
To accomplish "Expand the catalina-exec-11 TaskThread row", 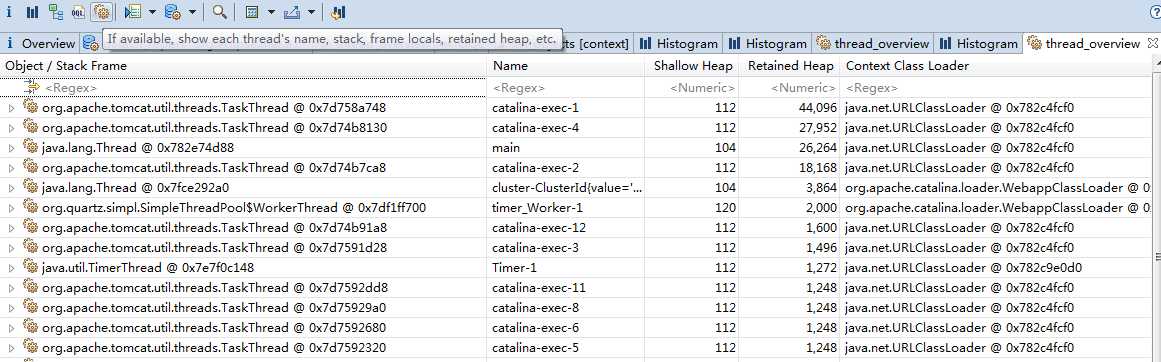I will click(x=11, y=288).
